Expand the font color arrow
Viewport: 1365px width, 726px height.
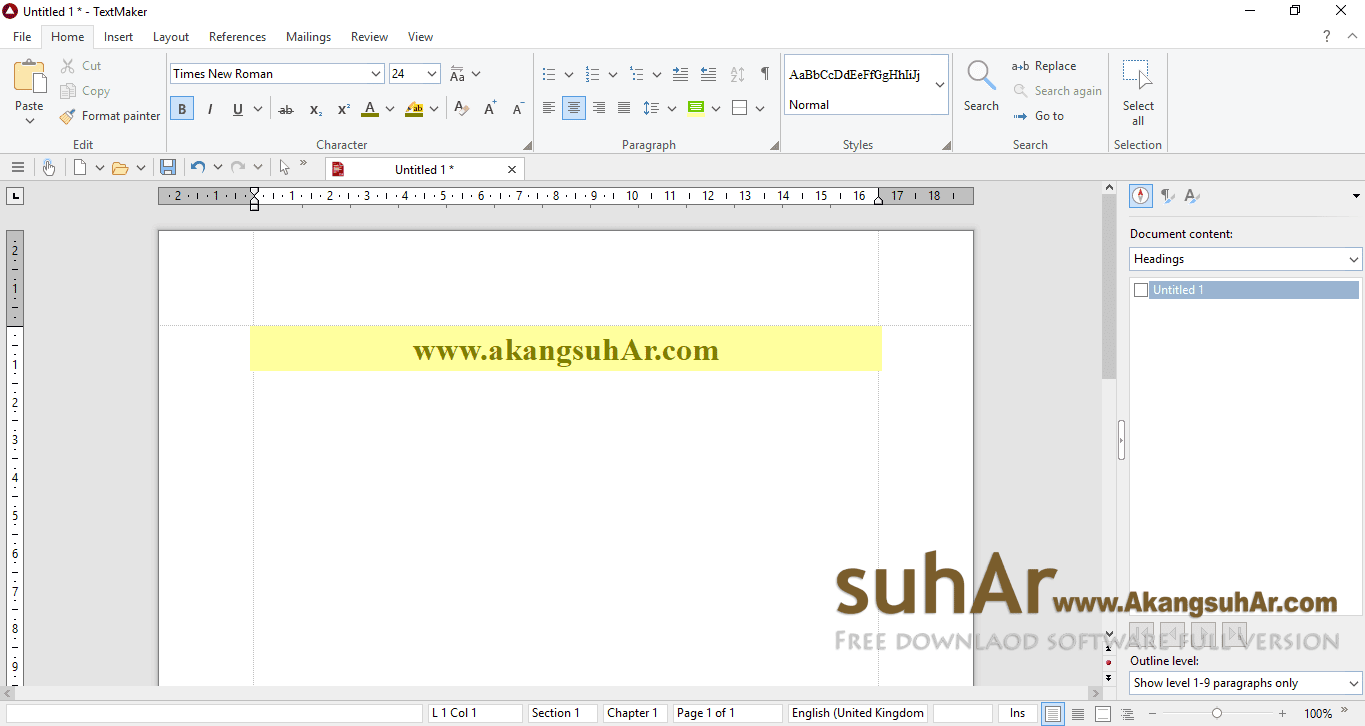click(x=389, y=109)
